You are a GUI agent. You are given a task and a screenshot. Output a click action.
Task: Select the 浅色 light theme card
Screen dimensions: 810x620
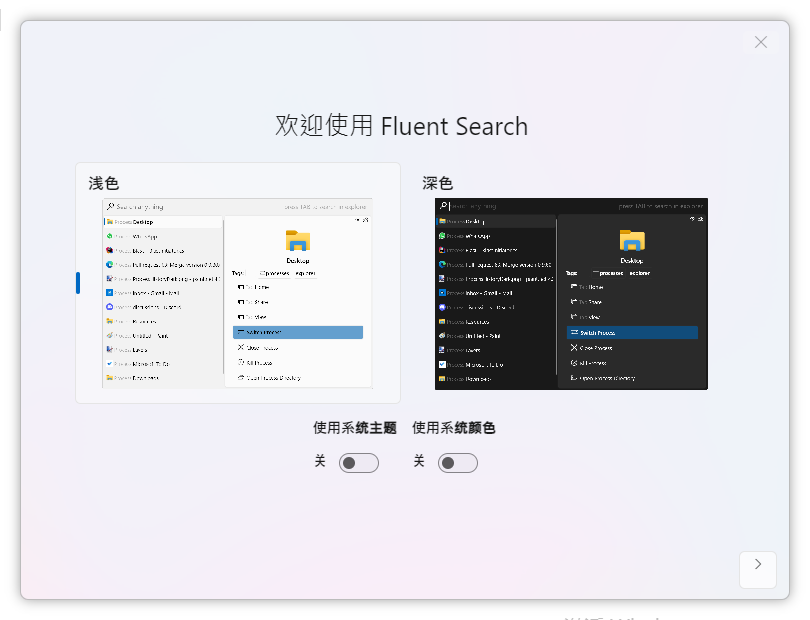[238, 283]
